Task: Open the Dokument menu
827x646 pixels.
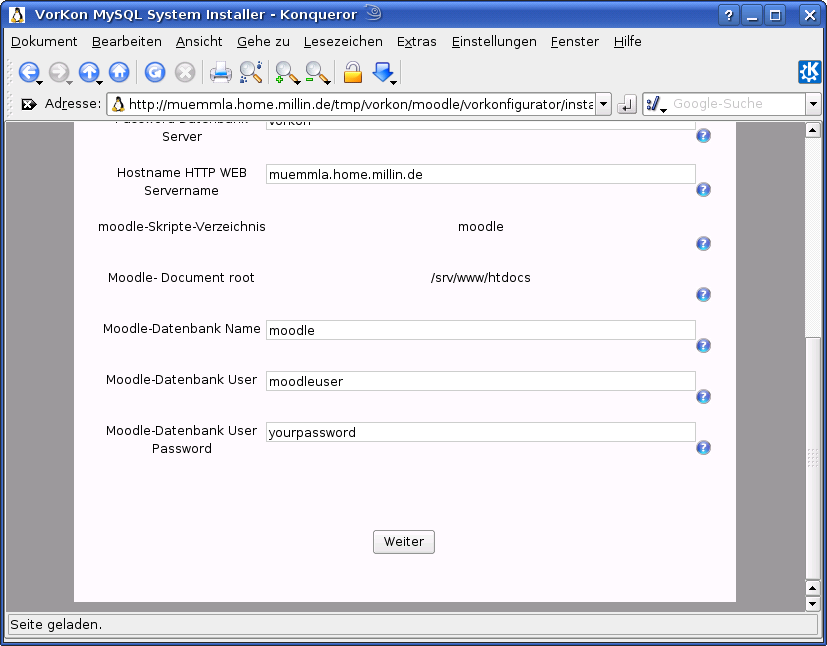Action: (44, 41)
